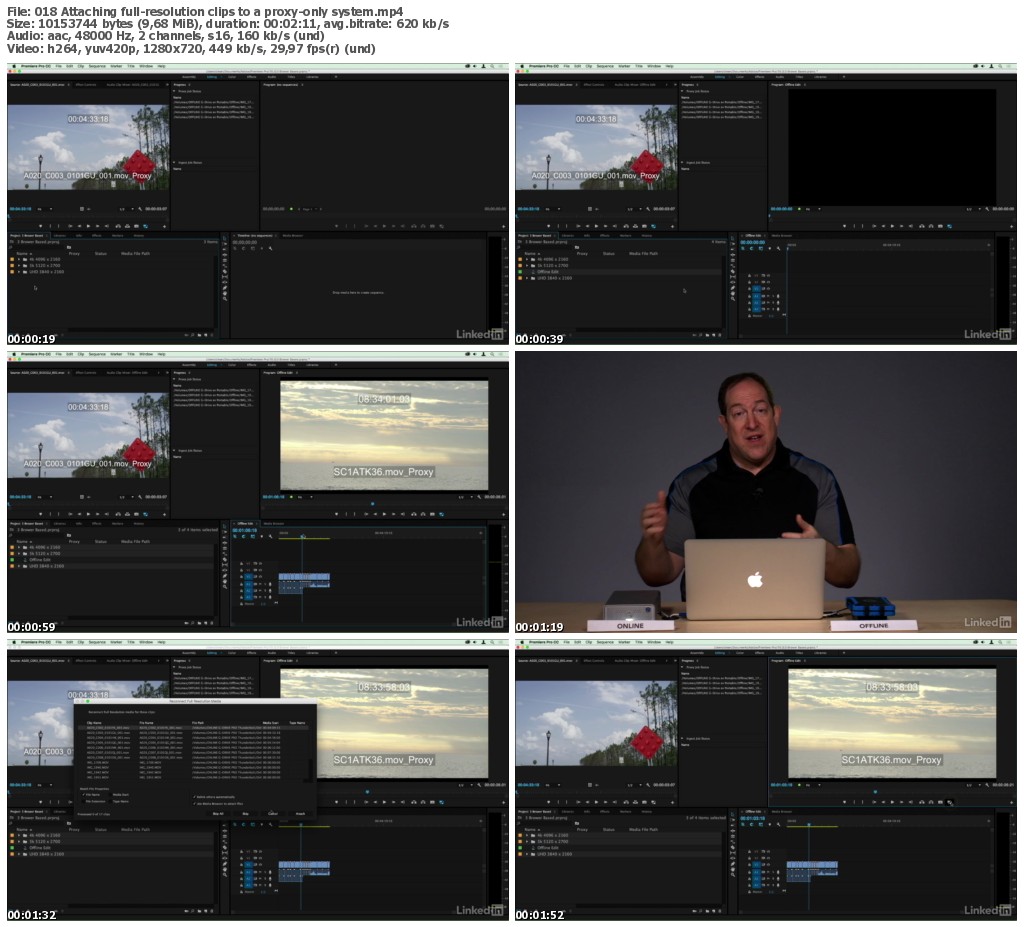
Task: Play the Source monitor in the 00:00:19 frame
Action: (x=88, y=226)
